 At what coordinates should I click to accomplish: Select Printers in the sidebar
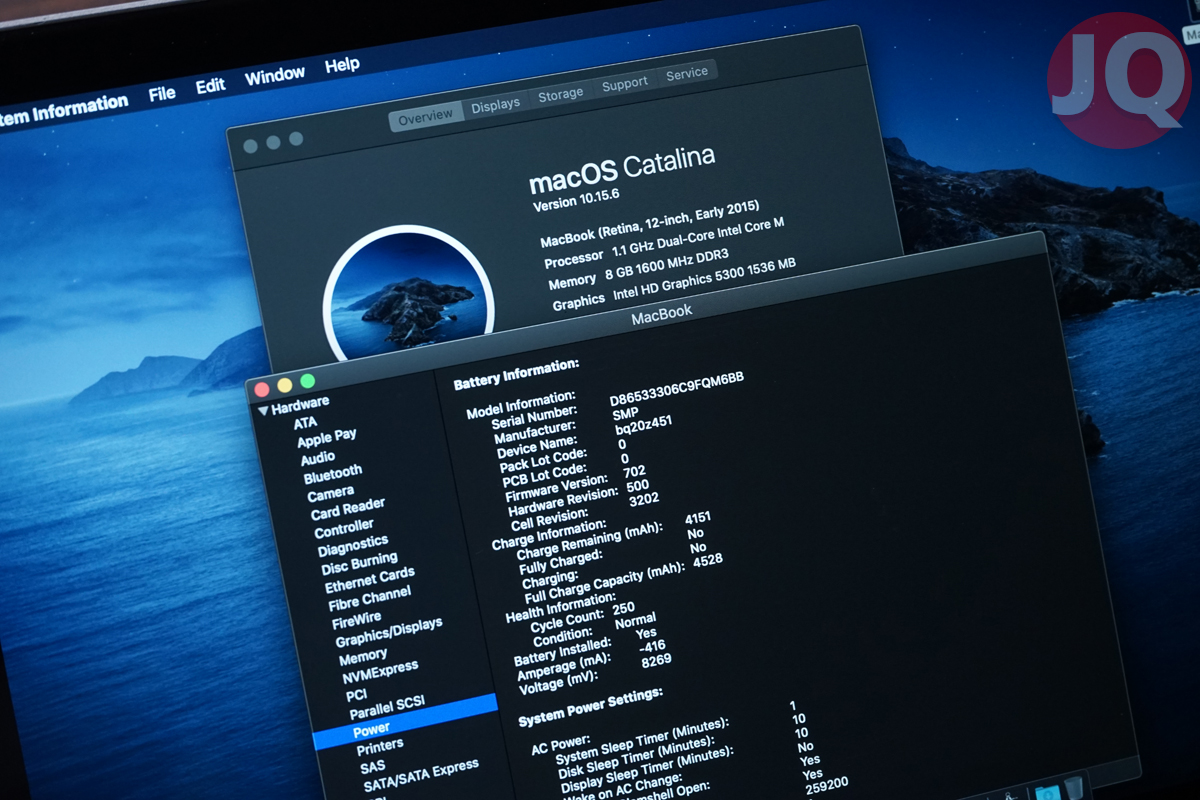(380, 746)
